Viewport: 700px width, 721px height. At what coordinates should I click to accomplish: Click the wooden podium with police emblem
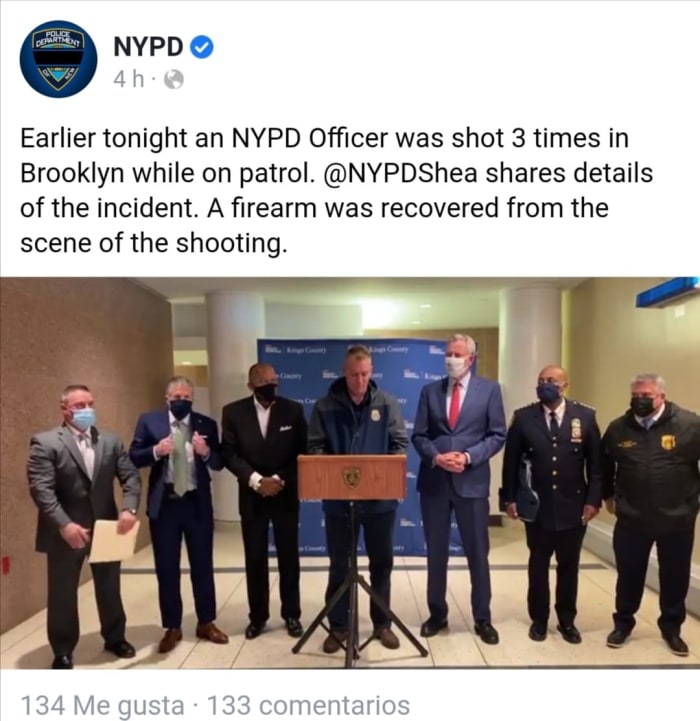[x=352, y=477]
